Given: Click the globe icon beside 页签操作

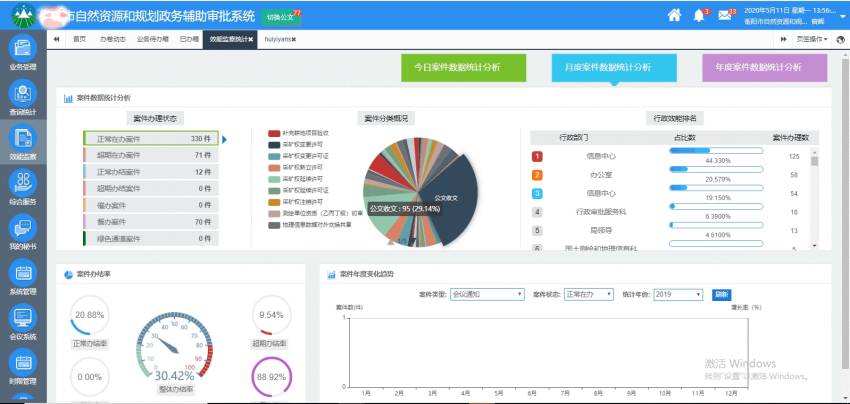Looking at the screenshot, I should pyautogui.click(x=841, y=39).
